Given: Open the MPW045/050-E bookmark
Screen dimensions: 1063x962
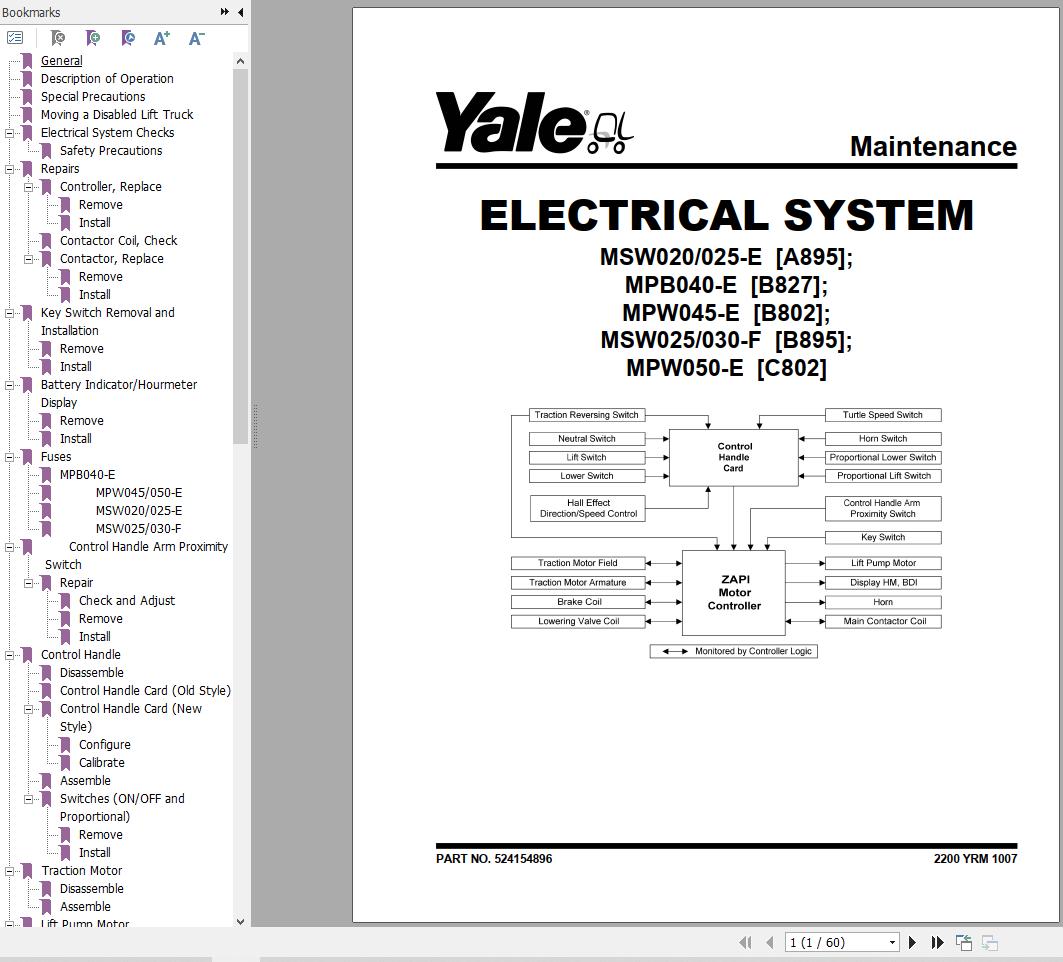Looking at the screenshot, I should pyautogui.click(x=139, y=493).
